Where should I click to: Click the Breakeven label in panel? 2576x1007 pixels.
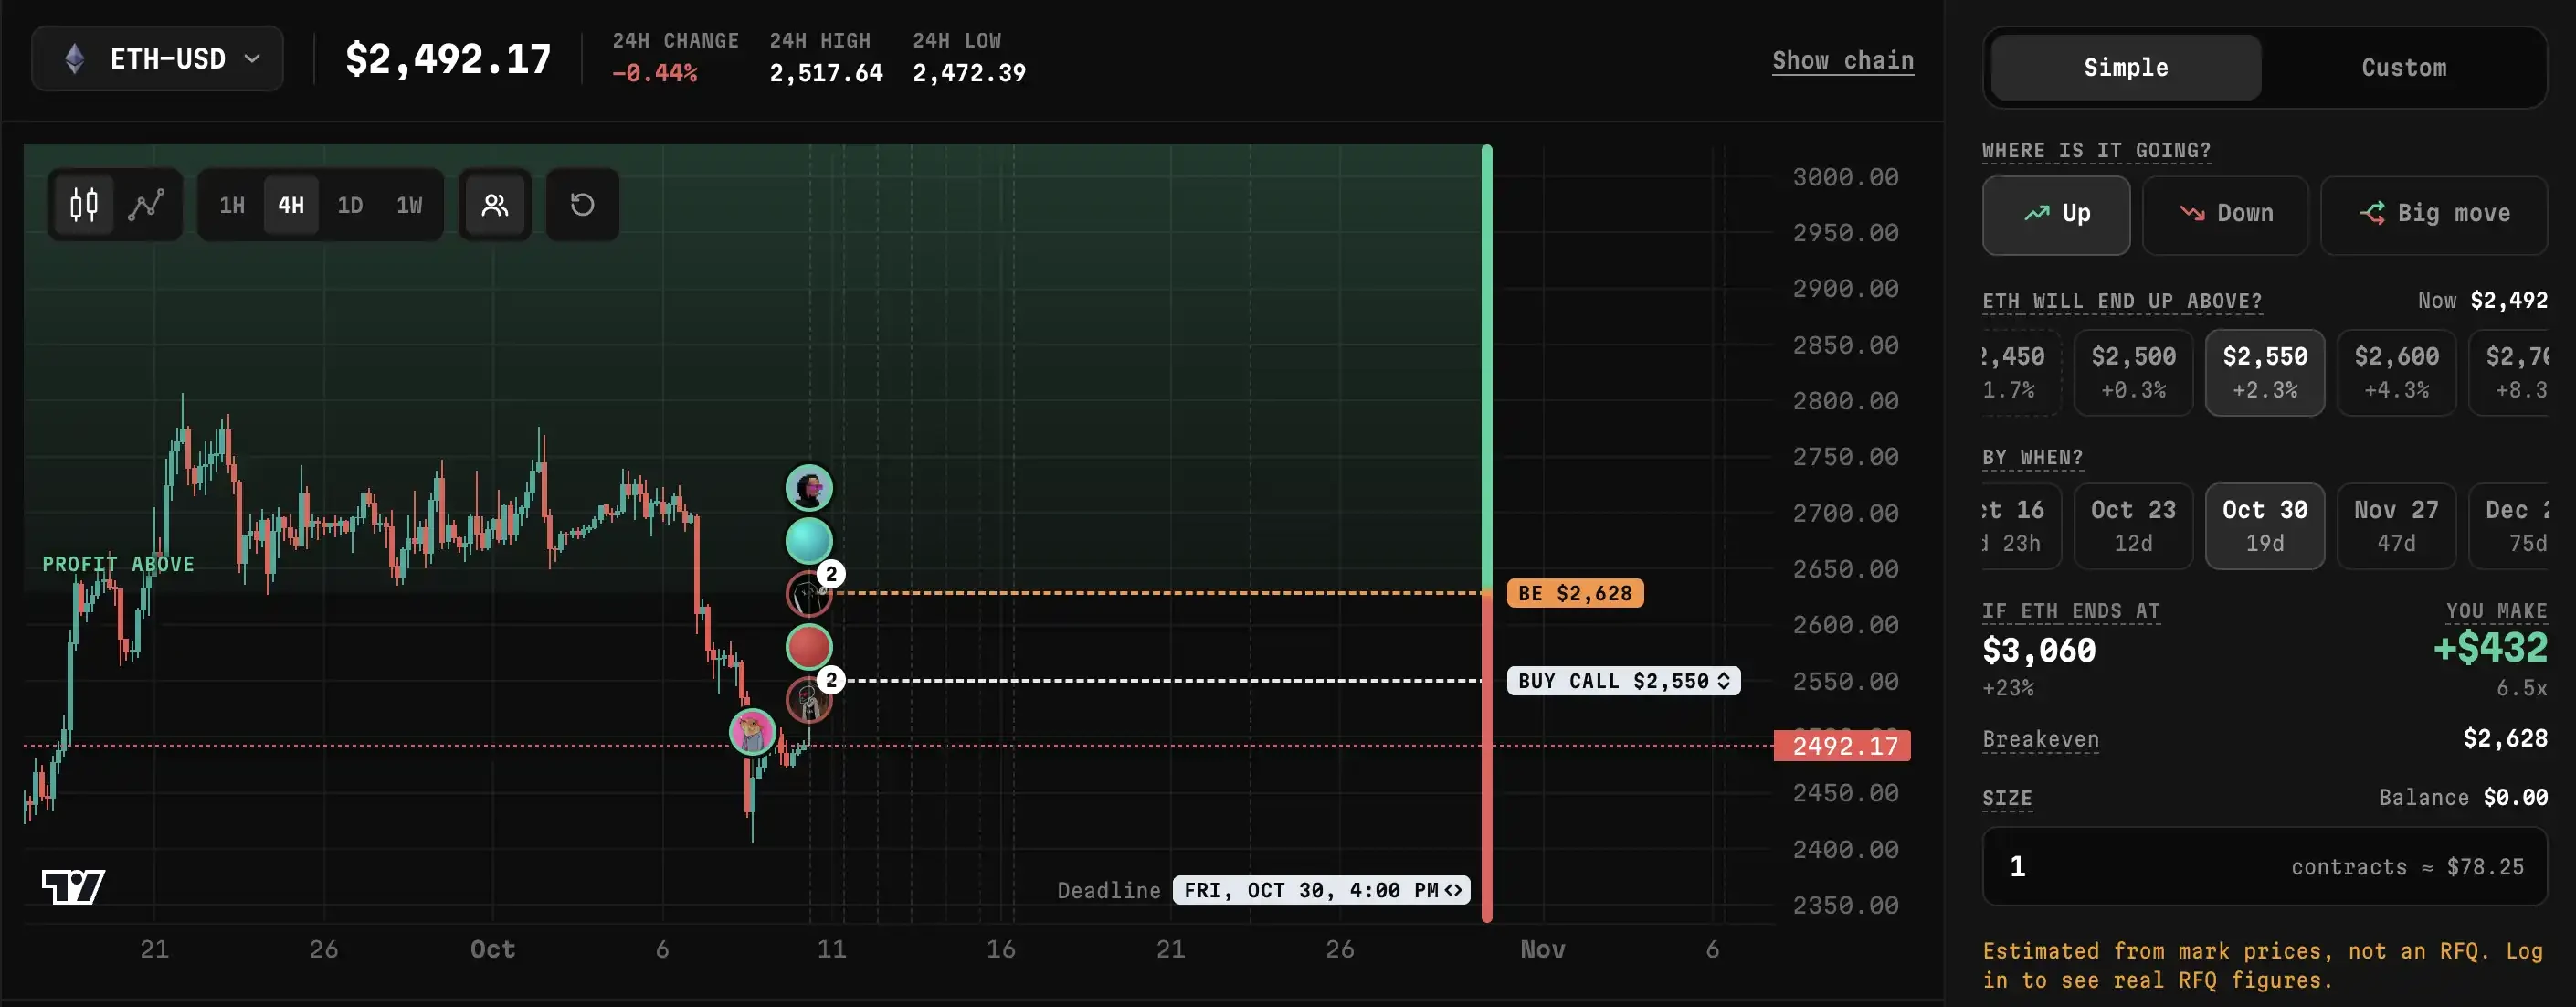pyautogui.click(x=2040, y=739)
